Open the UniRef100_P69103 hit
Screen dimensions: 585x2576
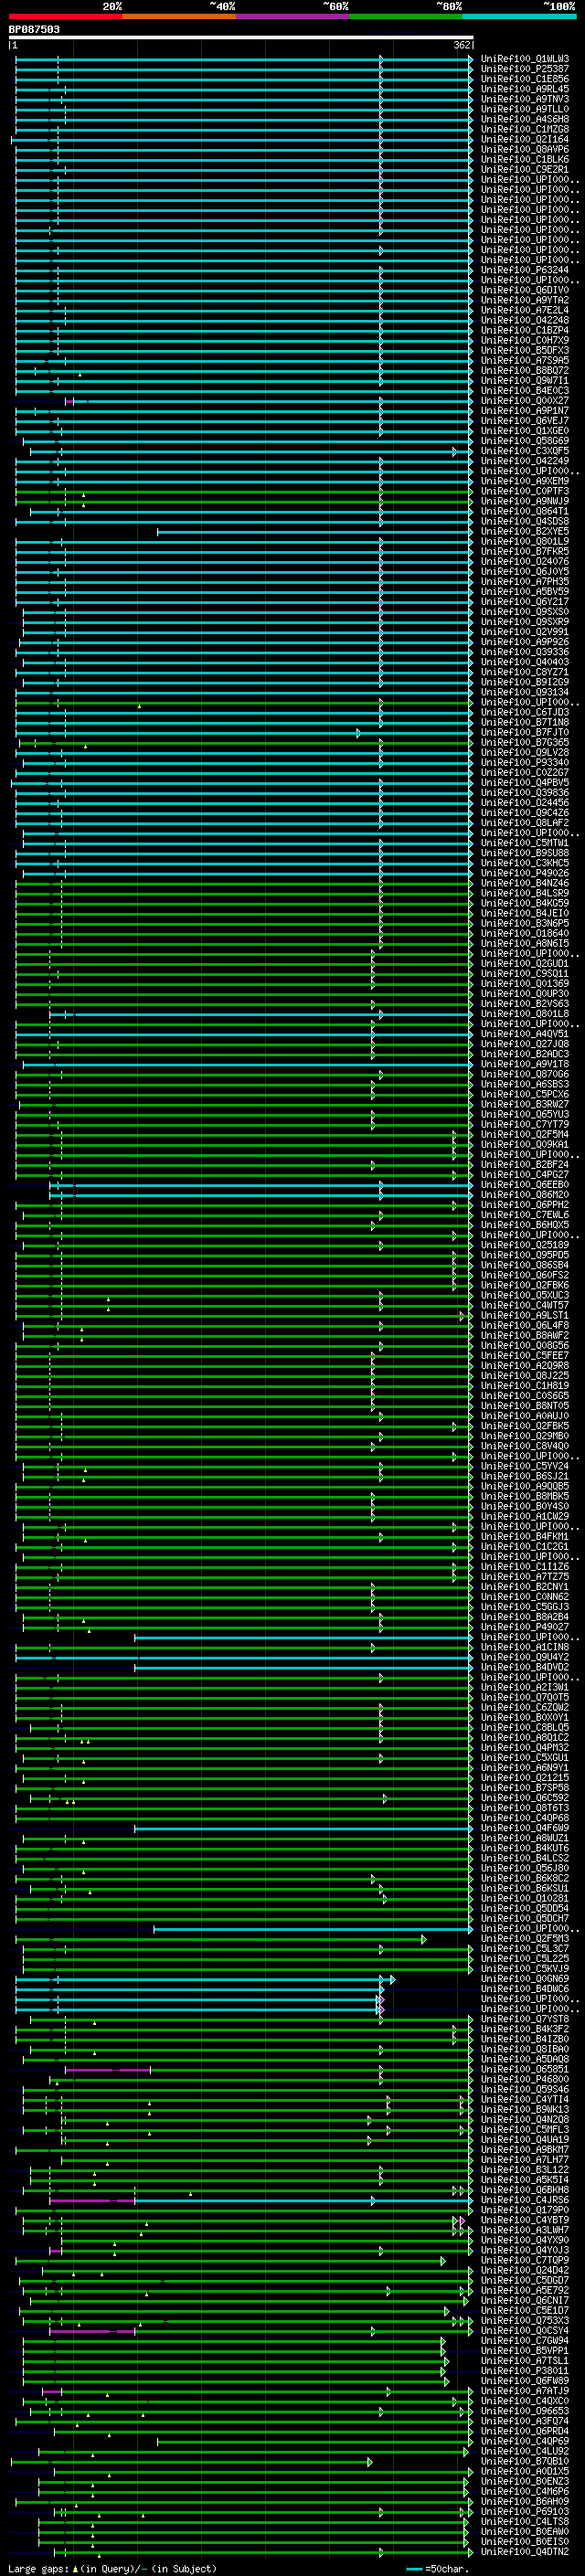tap(524, 2510)
